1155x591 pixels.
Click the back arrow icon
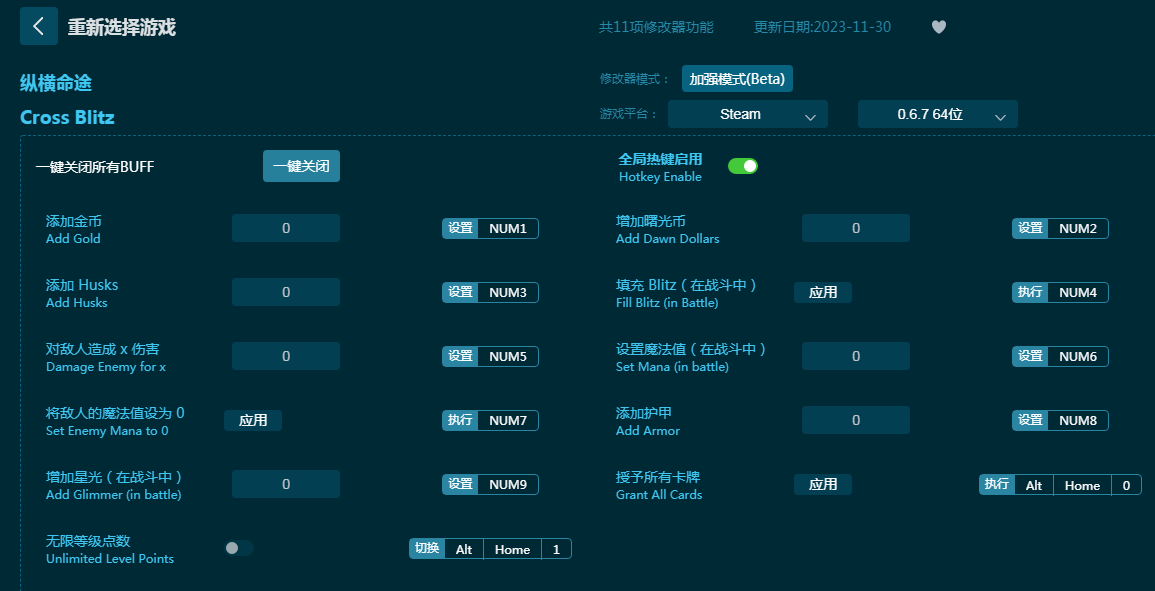(x=38, y=26)
